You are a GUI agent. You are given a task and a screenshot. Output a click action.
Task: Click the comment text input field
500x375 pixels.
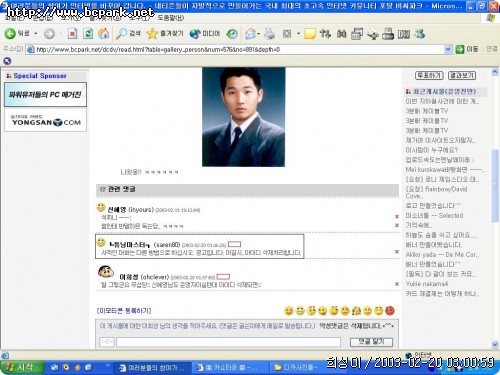click(228, 342)
